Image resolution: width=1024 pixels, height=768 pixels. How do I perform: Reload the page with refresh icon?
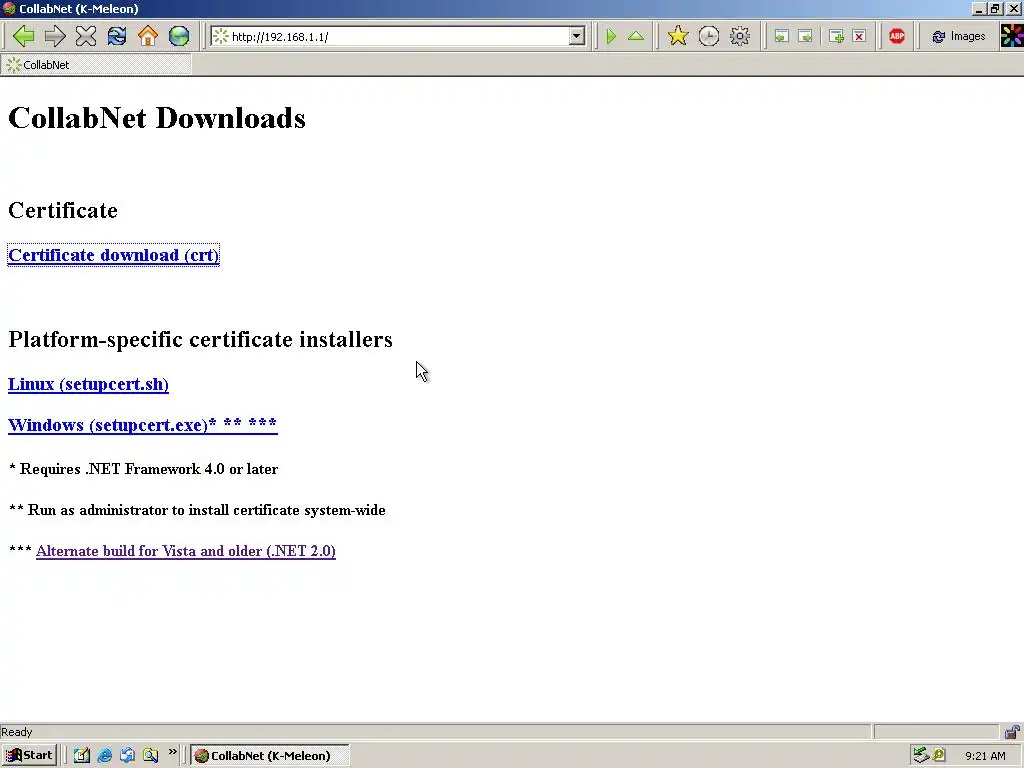point(117,36)
